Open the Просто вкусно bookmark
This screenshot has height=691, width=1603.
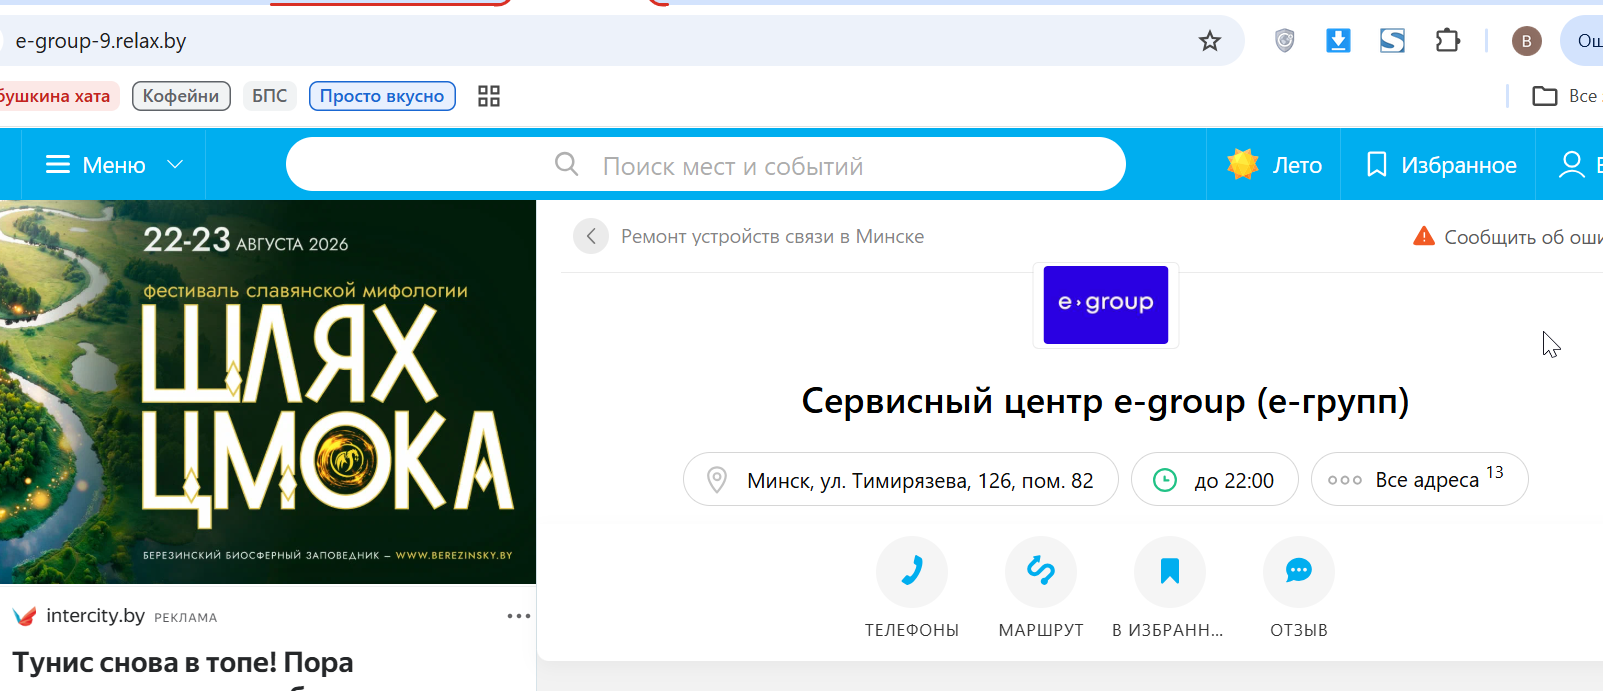382,96
